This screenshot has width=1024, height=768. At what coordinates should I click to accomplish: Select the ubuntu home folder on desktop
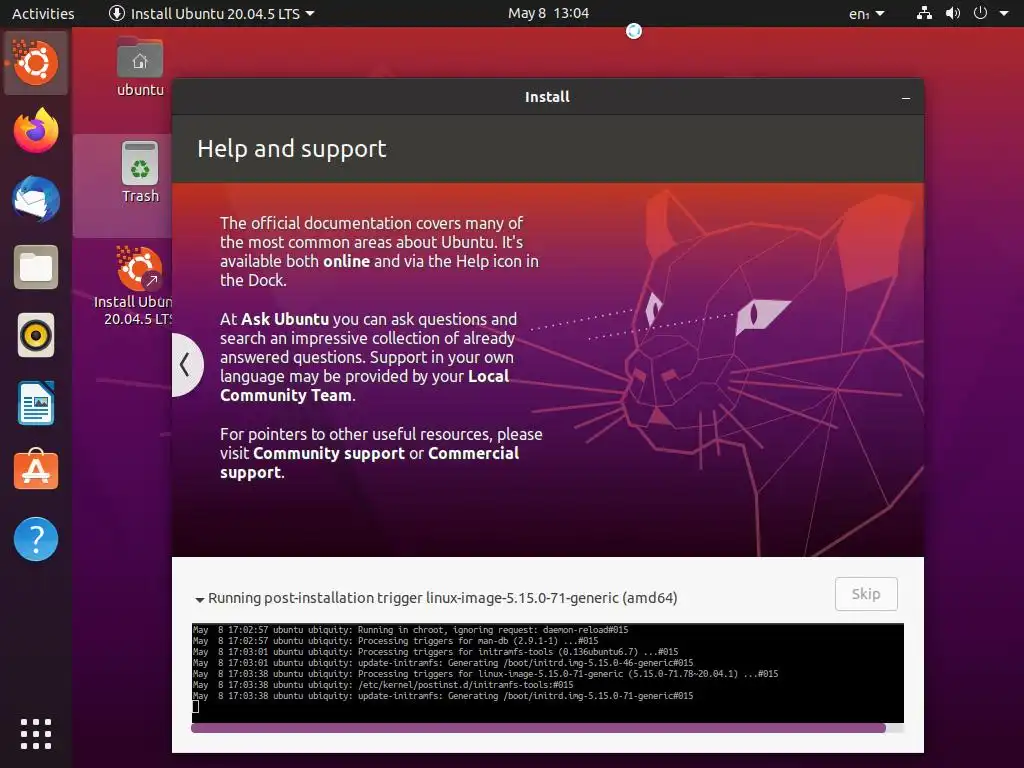coord(140,67)
